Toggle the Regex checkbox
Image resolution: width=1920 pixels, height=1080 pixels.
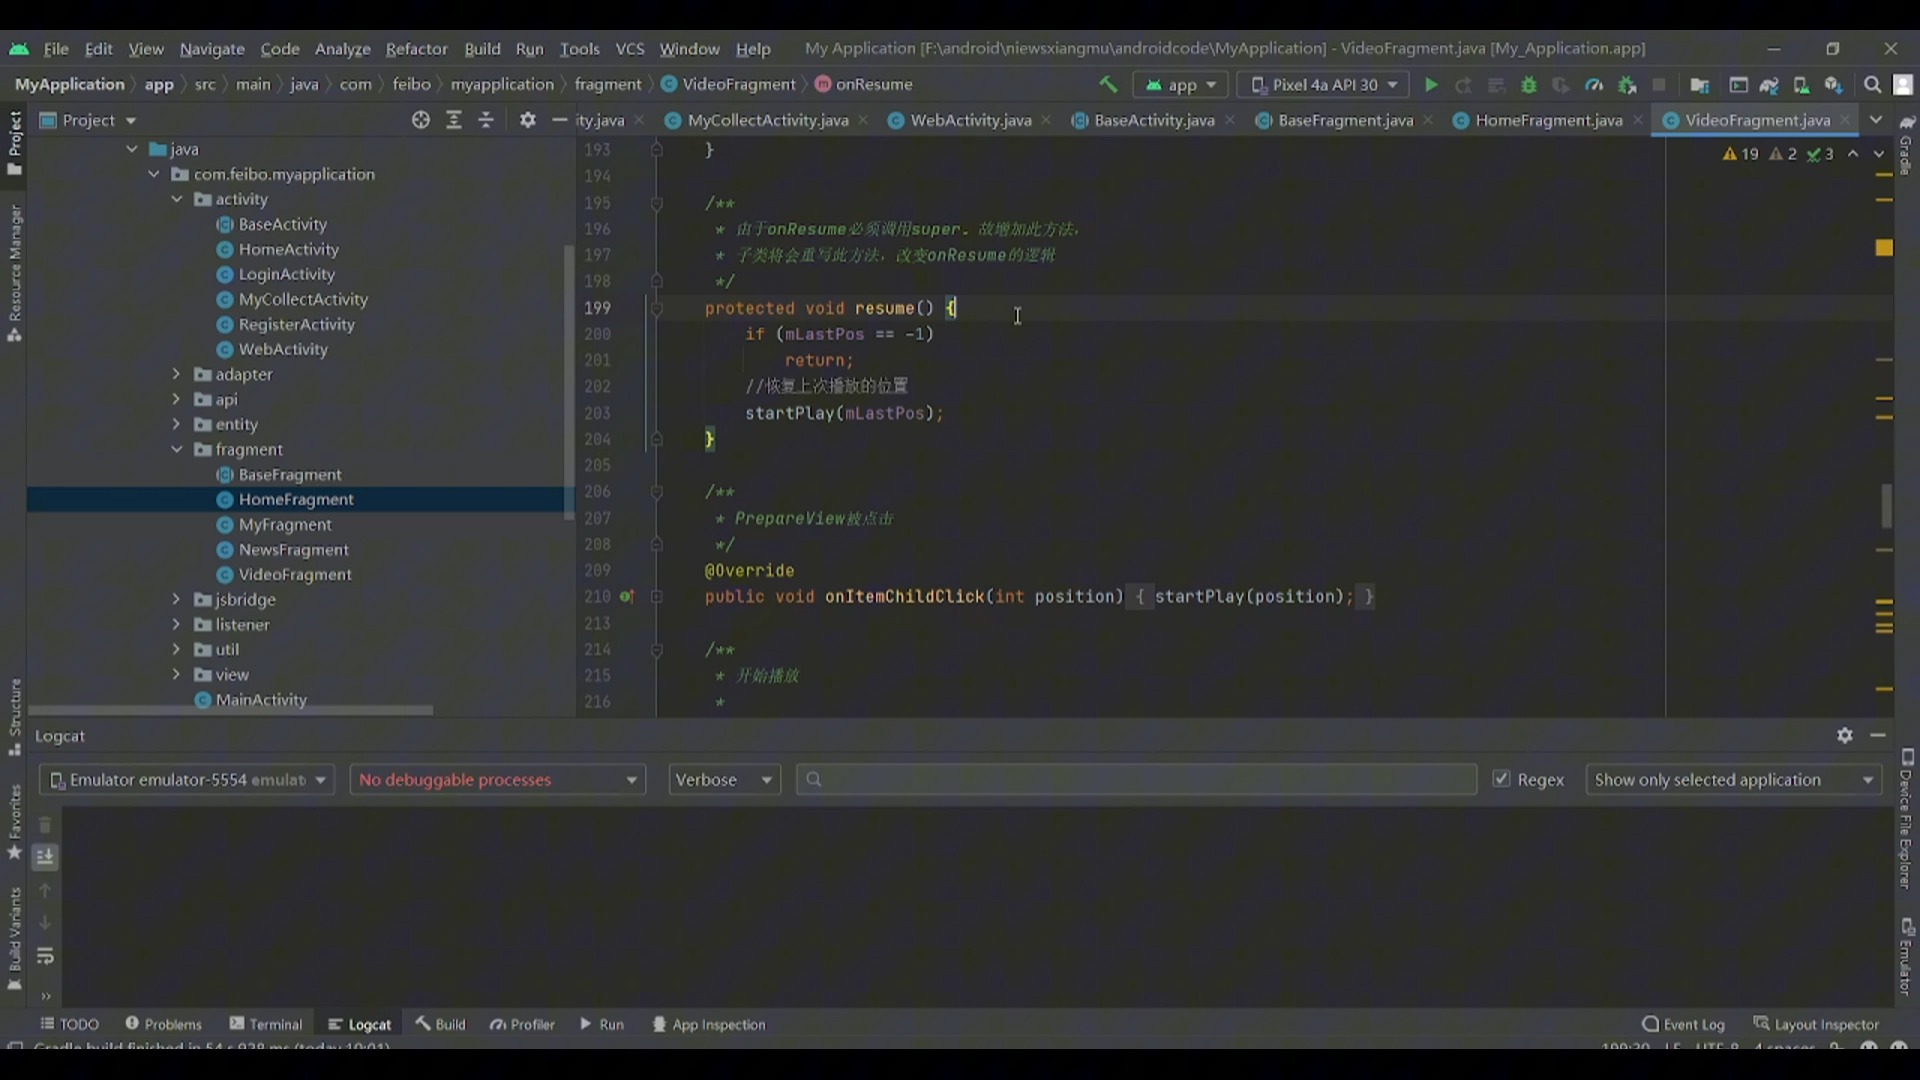click(x=1501, y=779)
